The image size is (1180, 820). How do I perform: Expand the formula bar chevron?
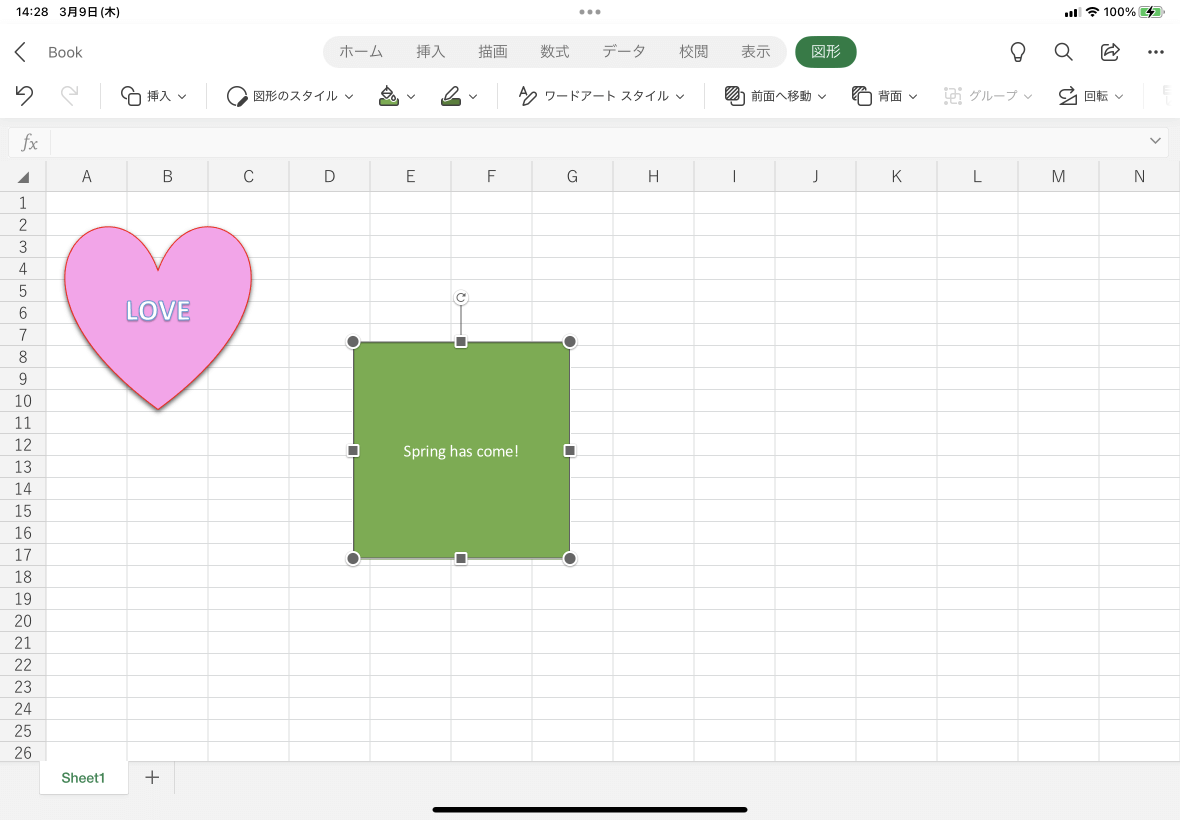point(1155,141)
